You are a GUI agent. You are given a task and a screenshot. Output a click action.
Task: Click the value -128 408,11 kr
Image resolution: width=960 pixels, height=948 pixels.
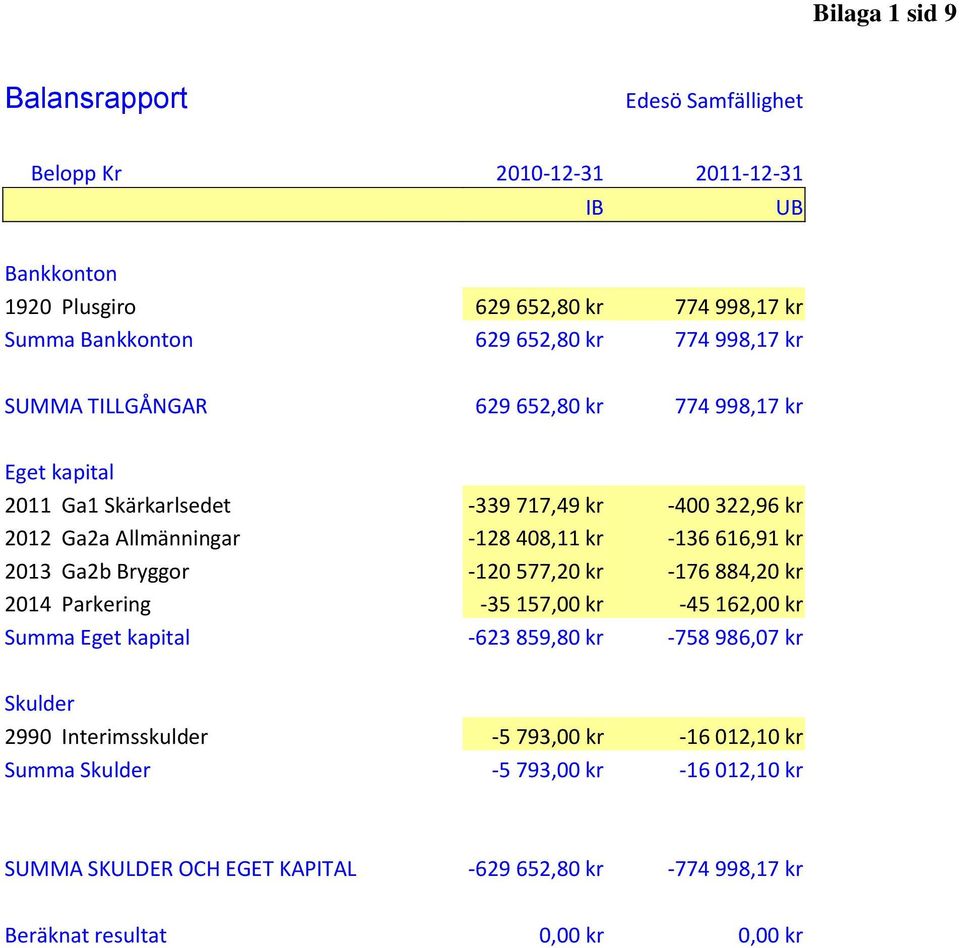536,539
